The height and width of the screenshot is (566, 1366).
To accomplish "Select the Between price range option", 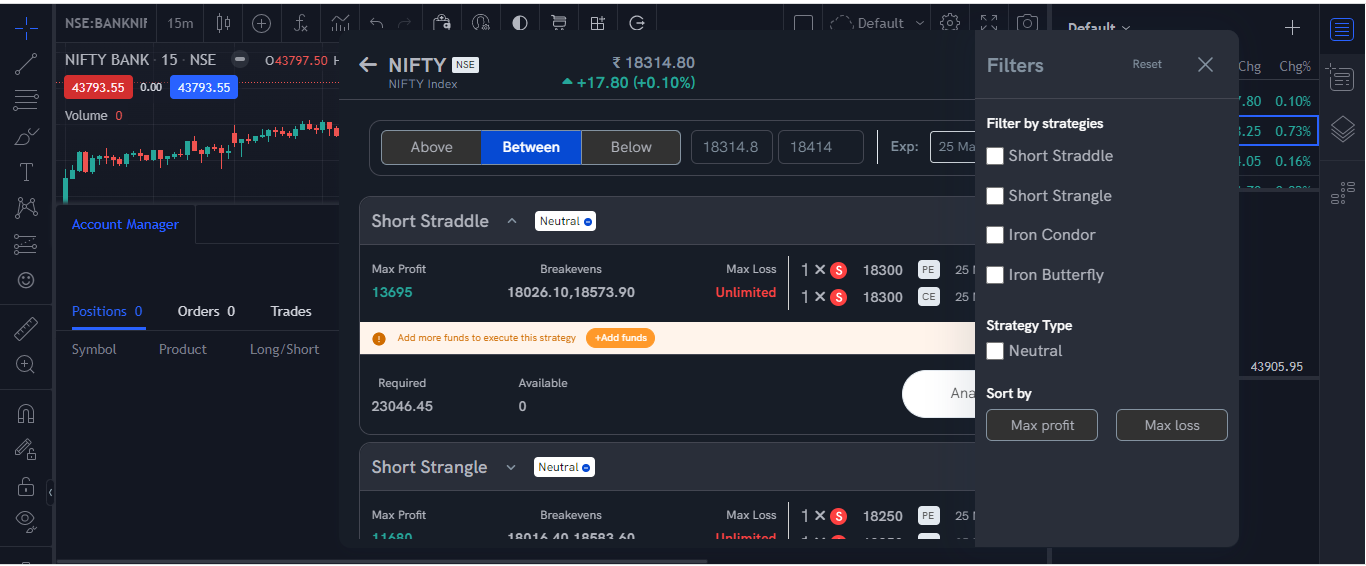I will click(x=531, y=147).
